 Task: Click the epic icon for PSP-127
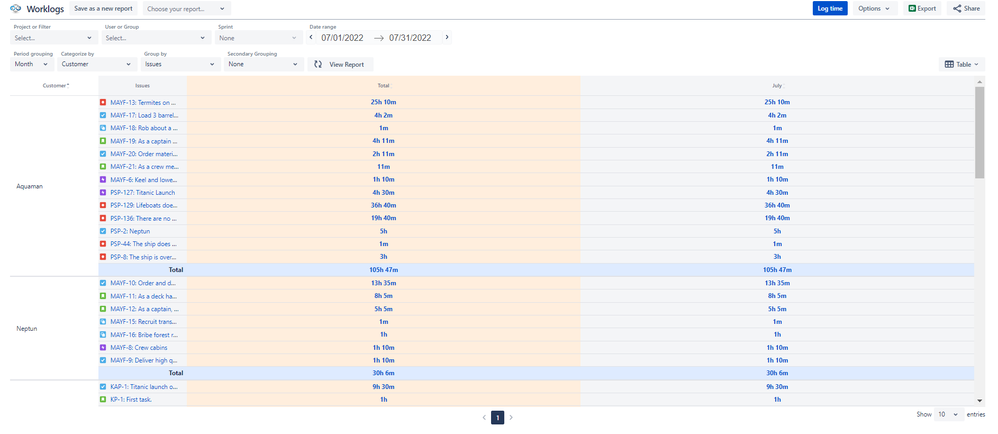tap(103, 192)
